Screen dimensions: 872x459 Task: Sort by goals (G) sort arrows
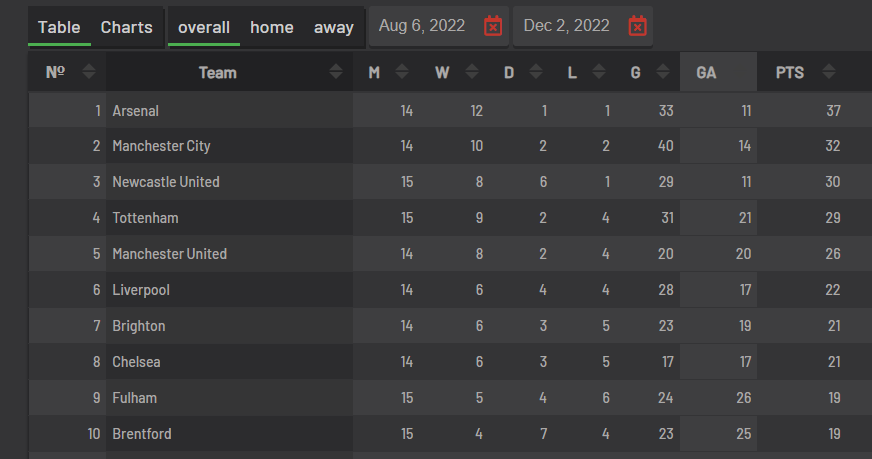click(662, 72)
